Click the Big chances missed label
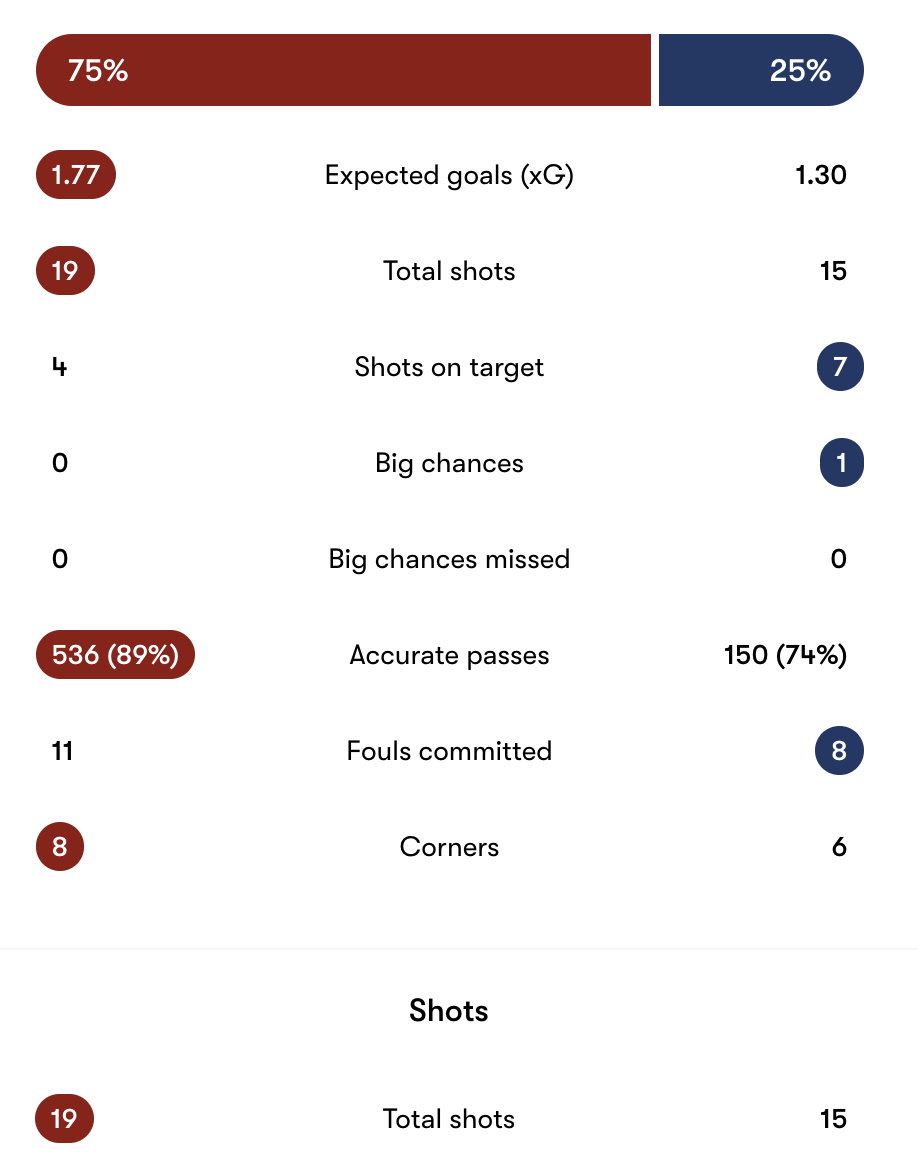Screen dimensions: 918x1176 click(x=449, y=559)
